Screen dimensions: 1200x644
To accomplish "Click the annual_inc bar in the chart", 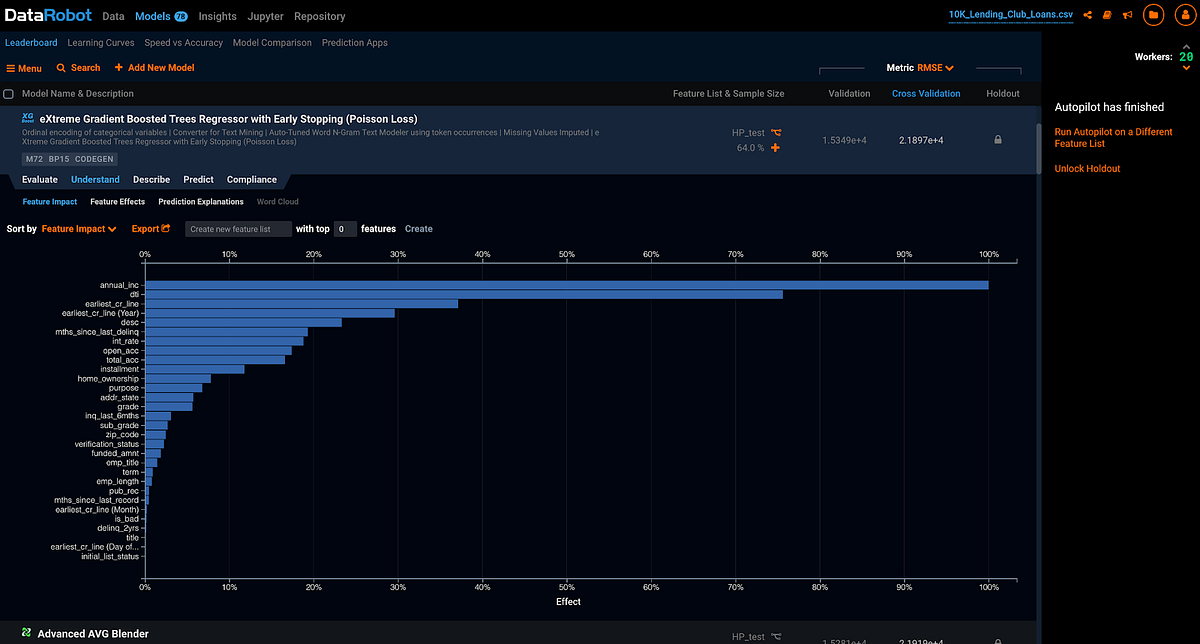I will tap(567, 285).
